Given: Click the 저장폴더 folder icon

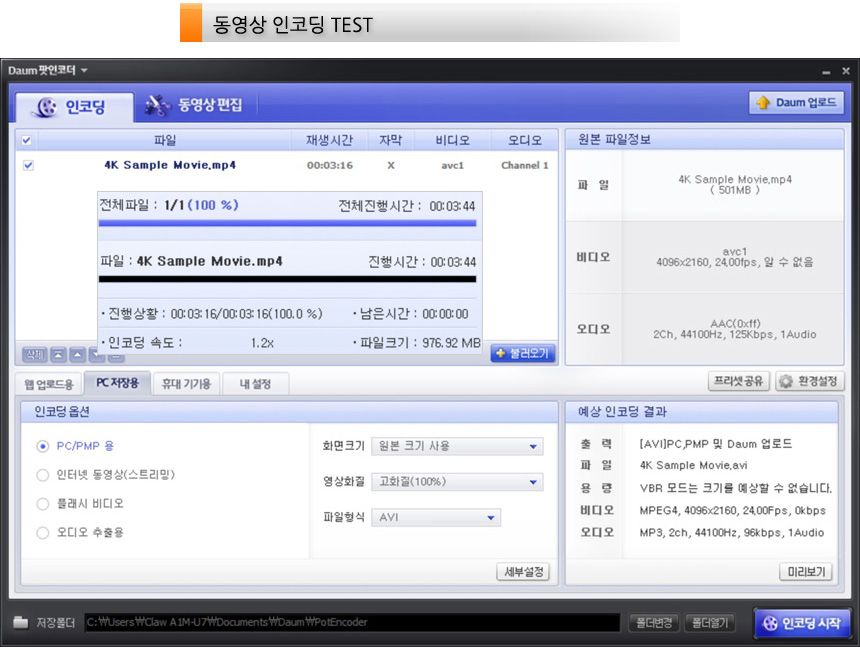Looking at the screenshot, I should click(x=21, y=622).
